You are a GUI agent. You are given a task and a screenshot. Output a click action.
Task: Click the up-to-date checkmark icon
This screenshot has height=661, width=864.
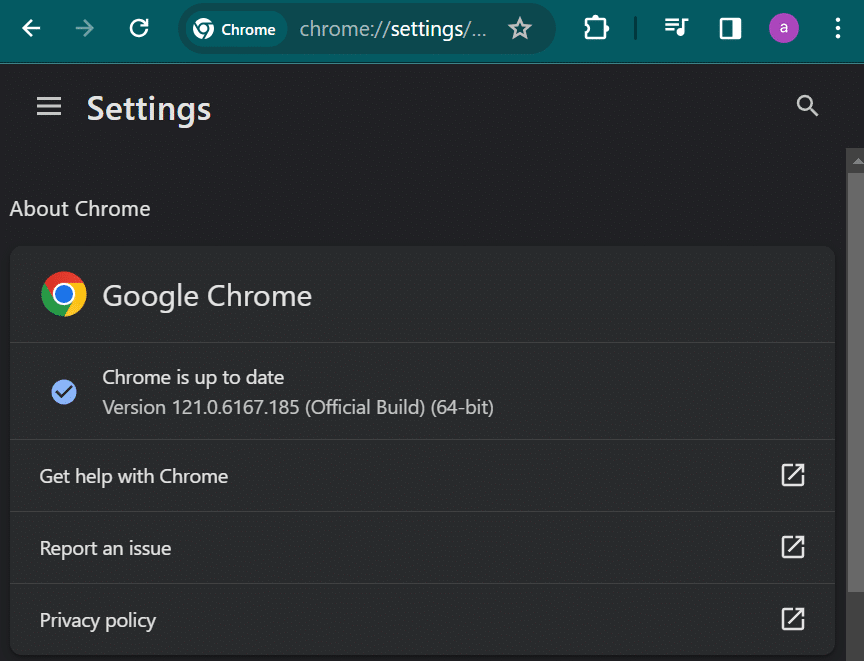tap(64, 392)
